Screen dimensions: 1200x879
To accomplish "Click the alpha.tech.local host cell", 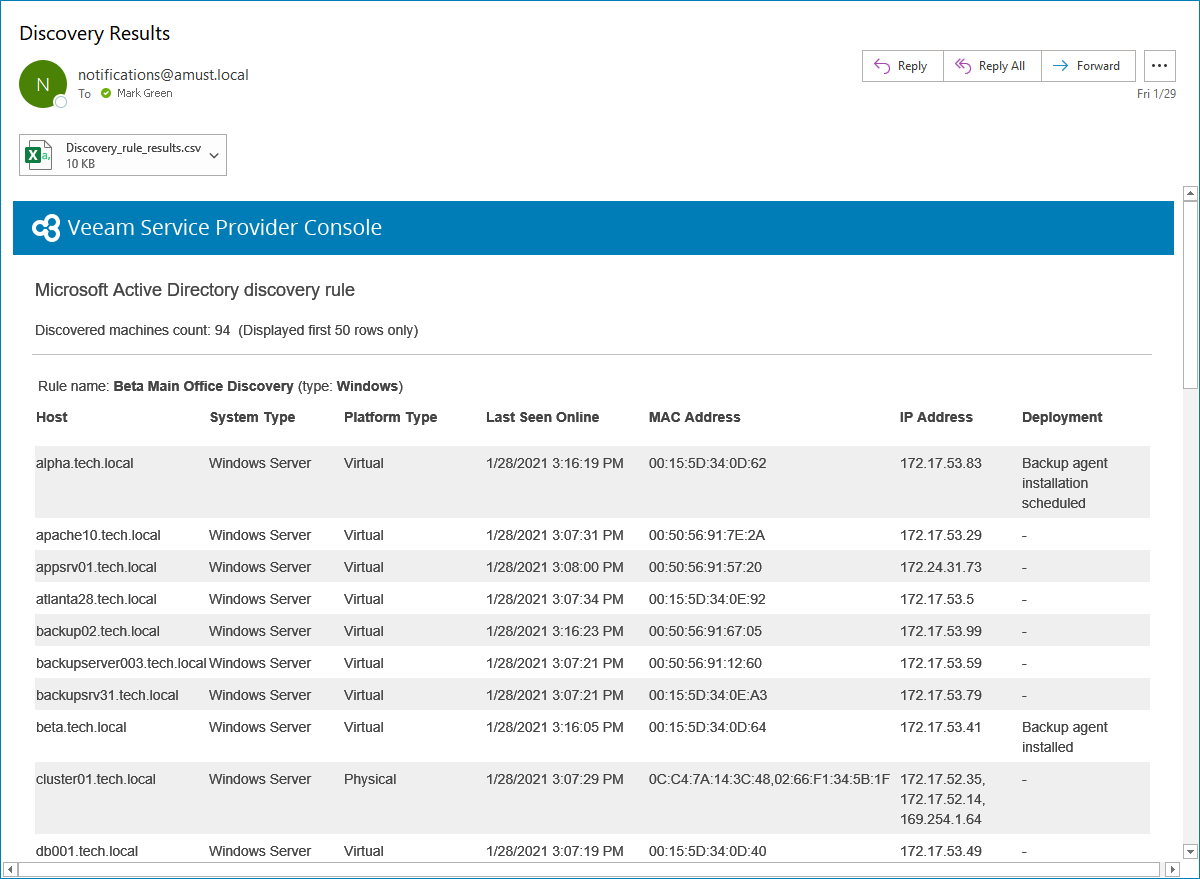I will pos(85,464).
